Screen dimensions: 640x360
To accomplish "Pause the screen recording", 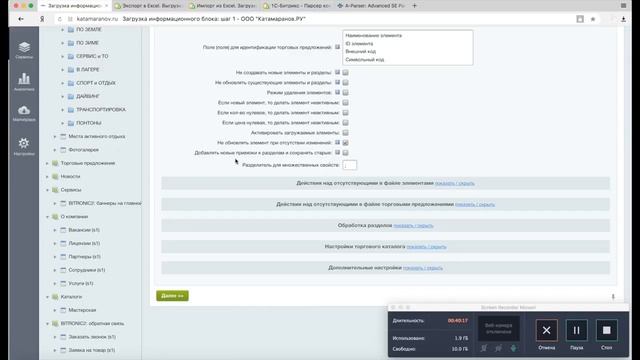I will [x=576, y=330].
